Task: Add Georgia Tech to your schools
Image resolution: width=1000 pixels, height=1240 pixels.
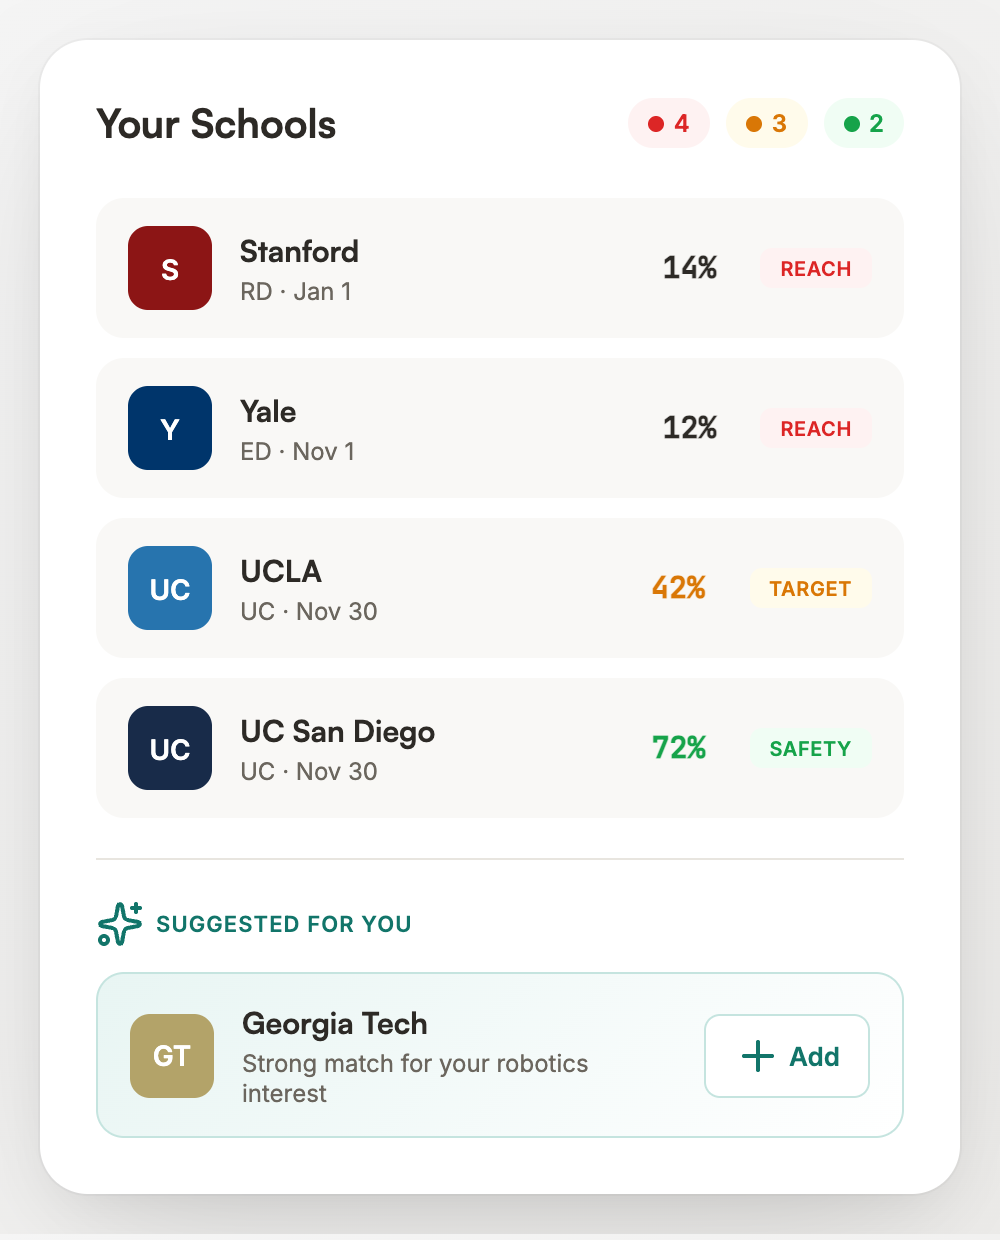Action: click(787, 1056)
